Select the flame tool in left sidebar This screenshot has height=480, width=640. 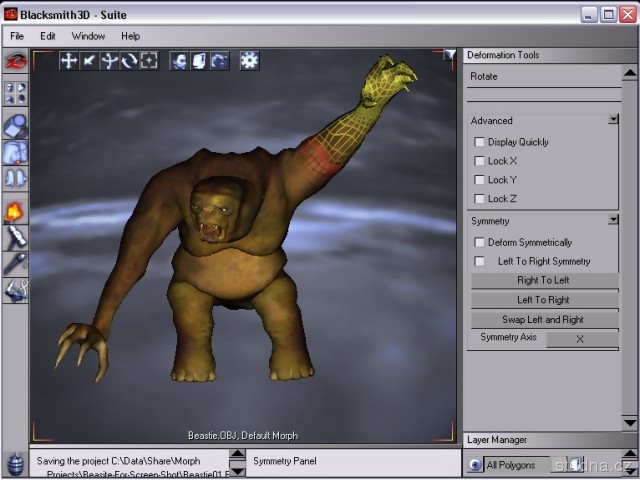[x=15, y=211]
